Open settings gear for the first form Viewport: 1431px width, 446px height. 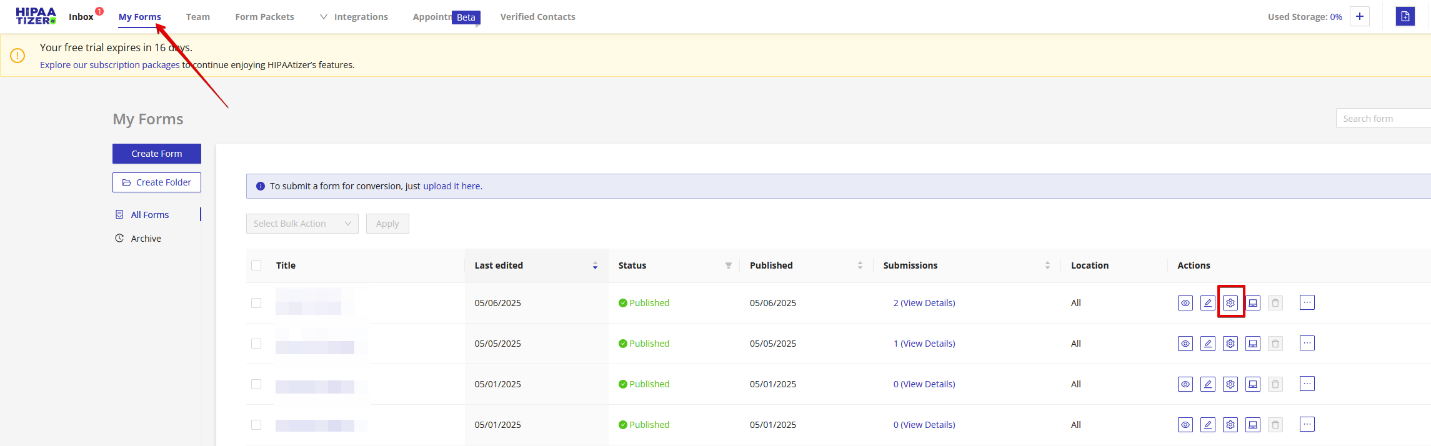(1231, 302)
